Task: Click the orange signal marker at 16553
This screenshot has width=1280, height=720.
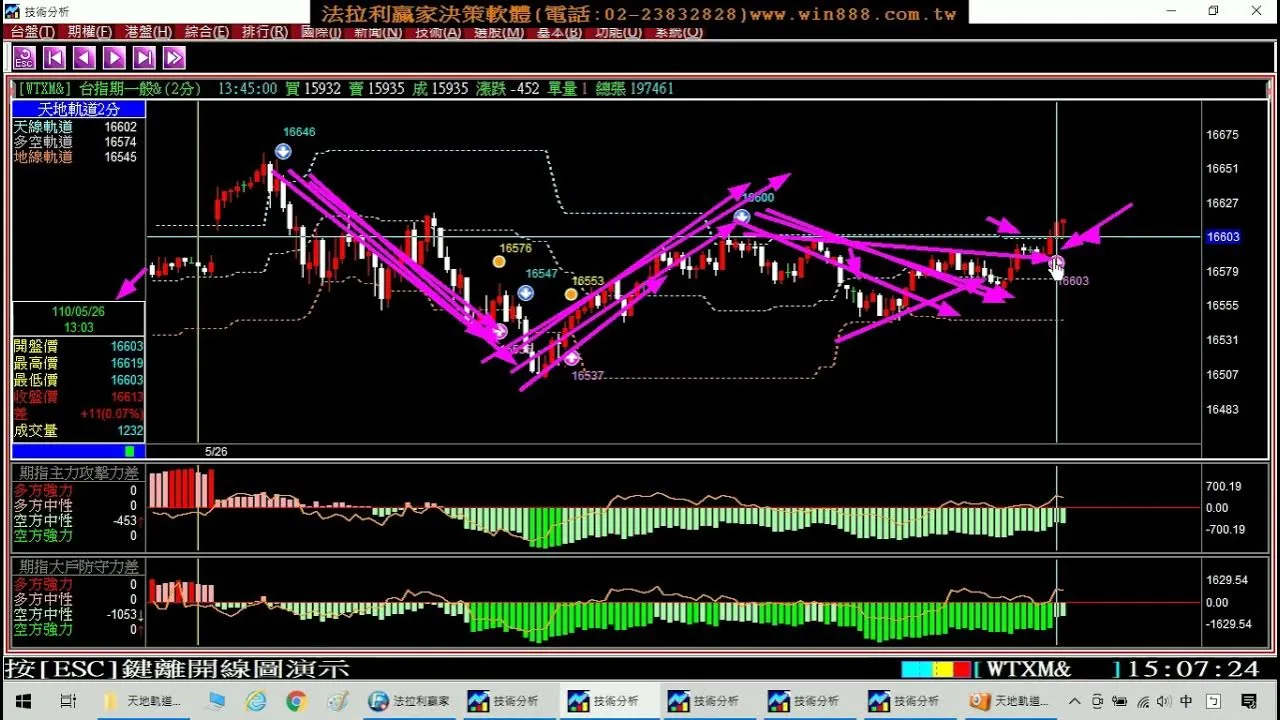Action: pyautogui.click(x=571, y=294)
